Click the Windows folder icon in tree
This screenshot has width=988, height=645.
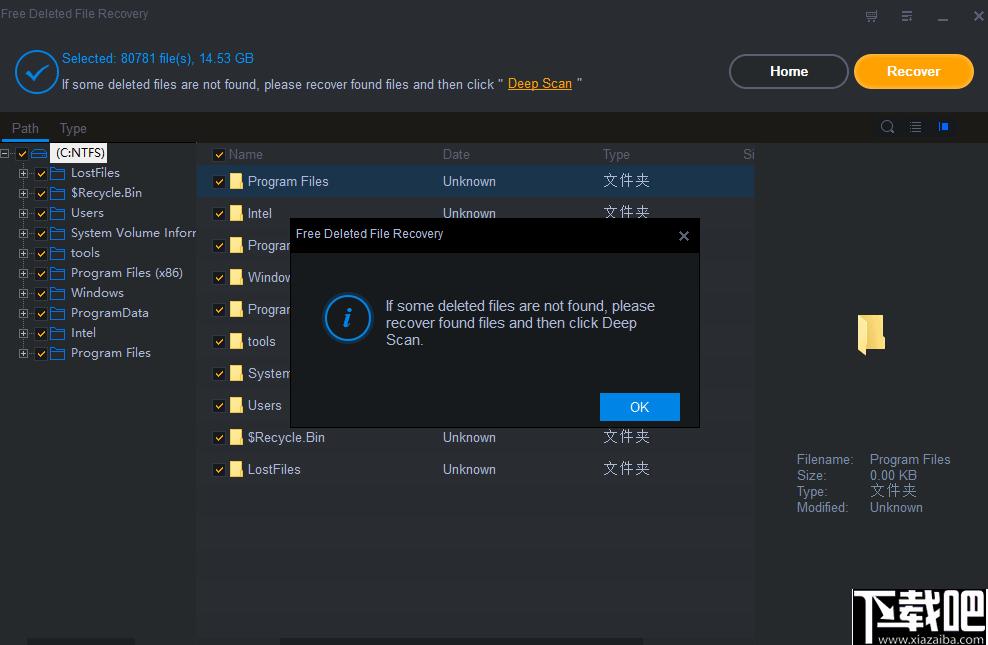(57, 294)
